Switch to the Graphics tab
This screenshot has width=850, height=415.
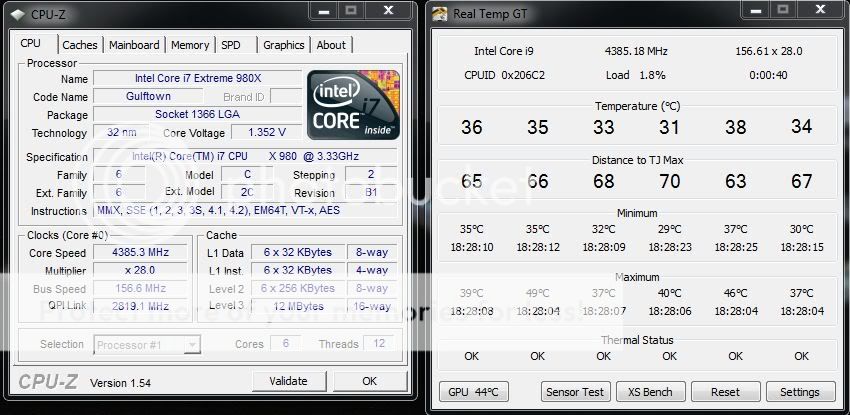(x=284, y=45)
